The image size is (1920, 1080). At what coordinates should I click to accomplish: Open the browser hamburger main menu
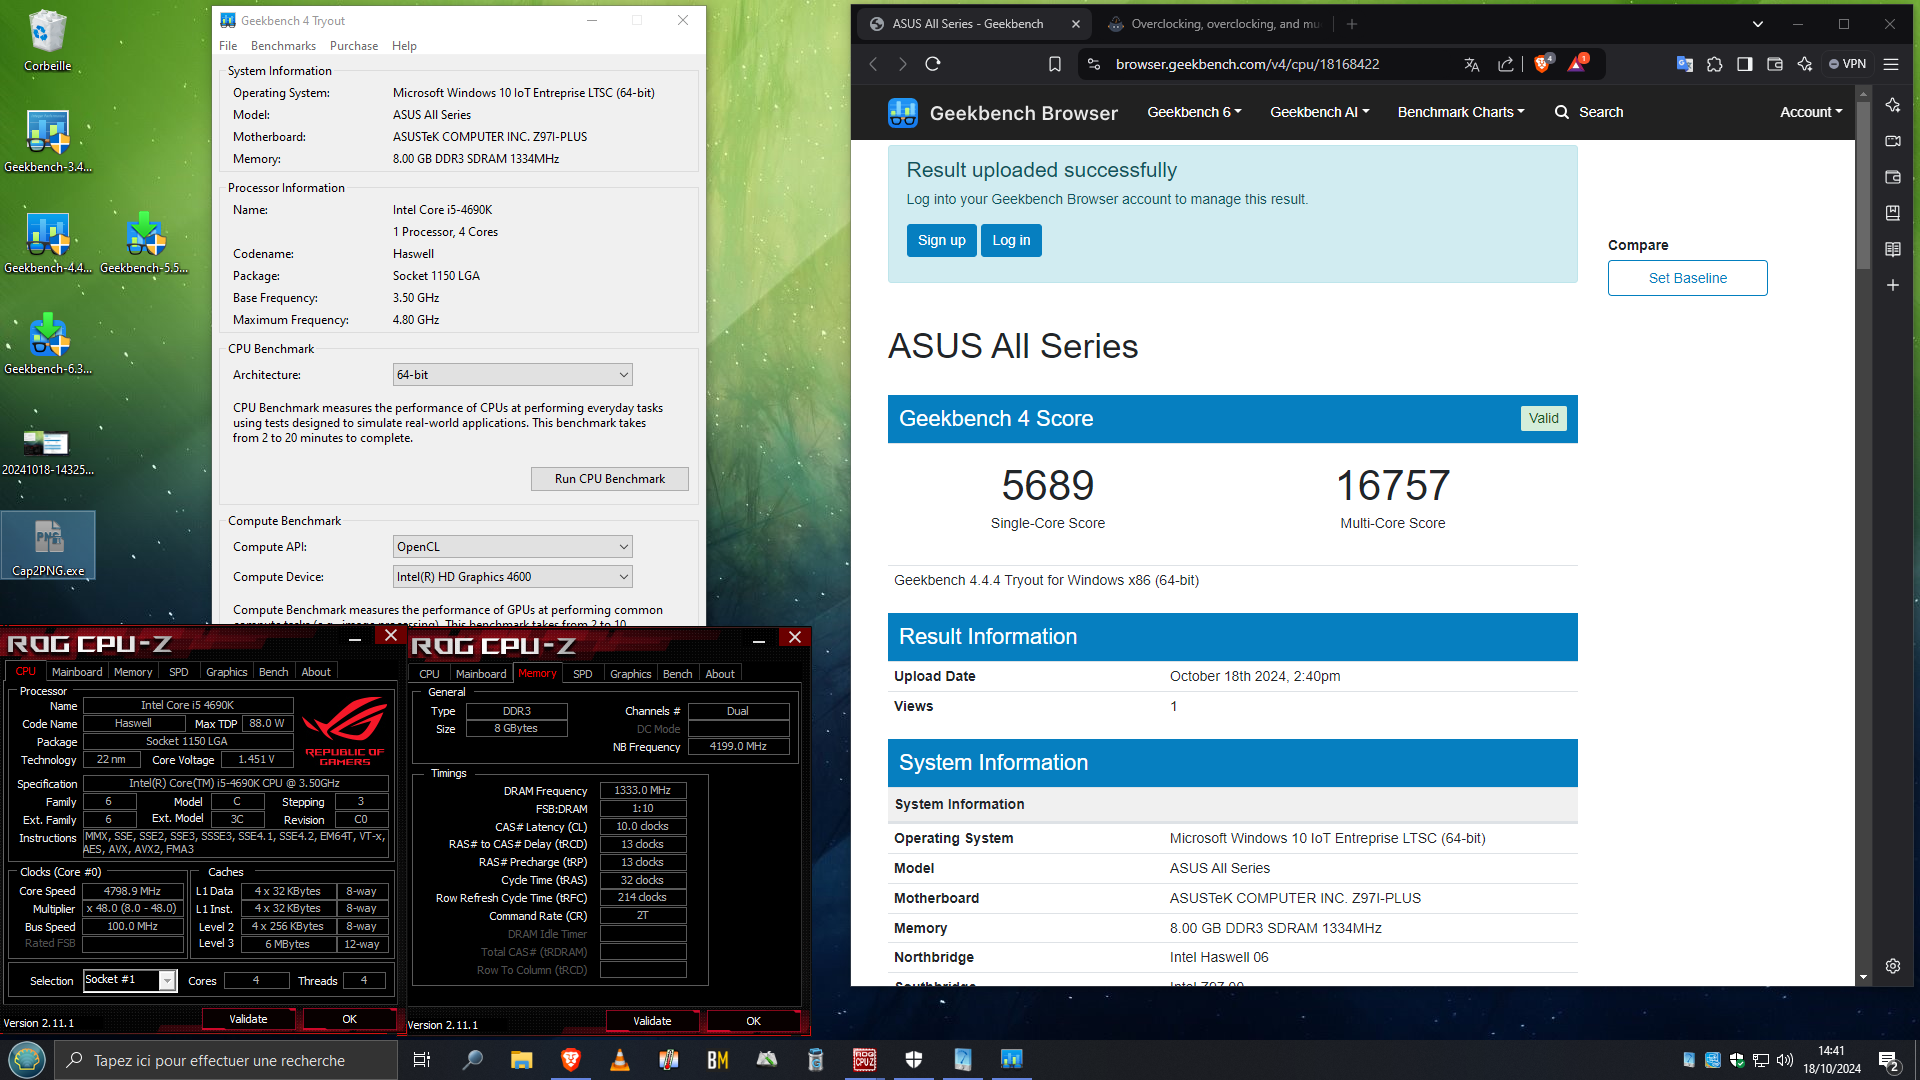pyautogui.click(x=1891, y=64)
